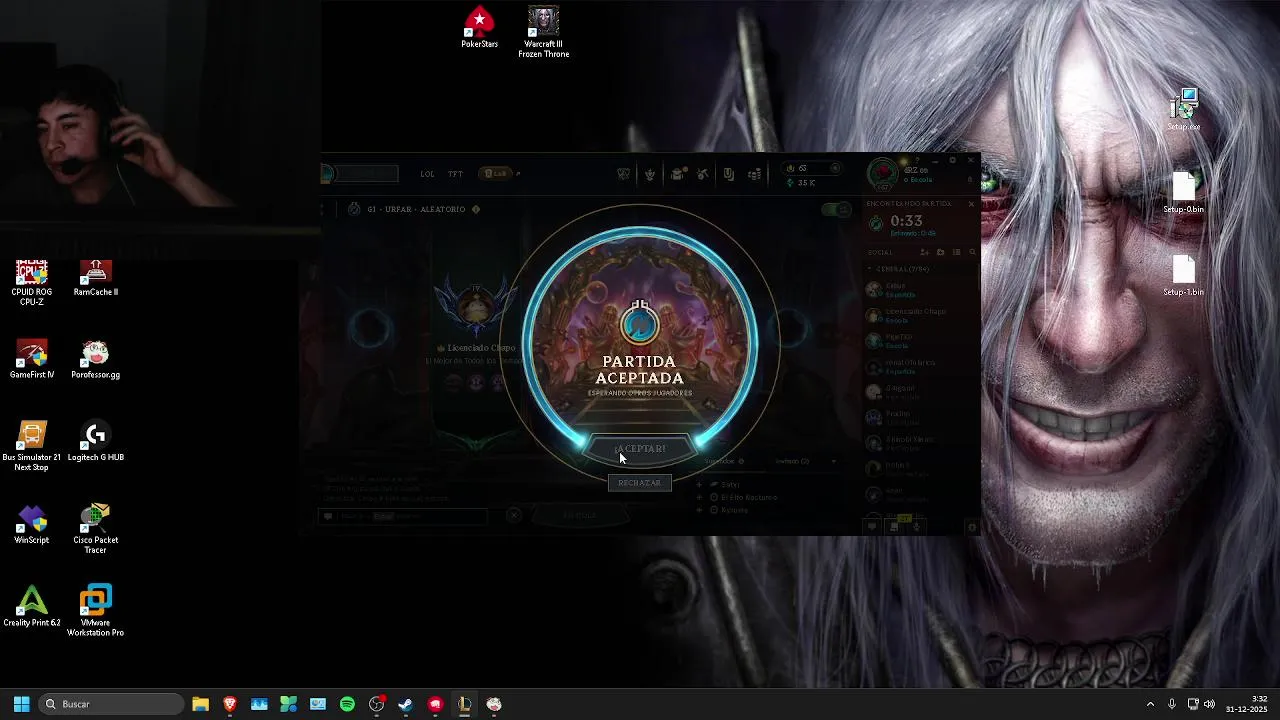The image size is (1280, 720).
Task: Select Setup.exe desktop file
Action: click(1183, 110)
